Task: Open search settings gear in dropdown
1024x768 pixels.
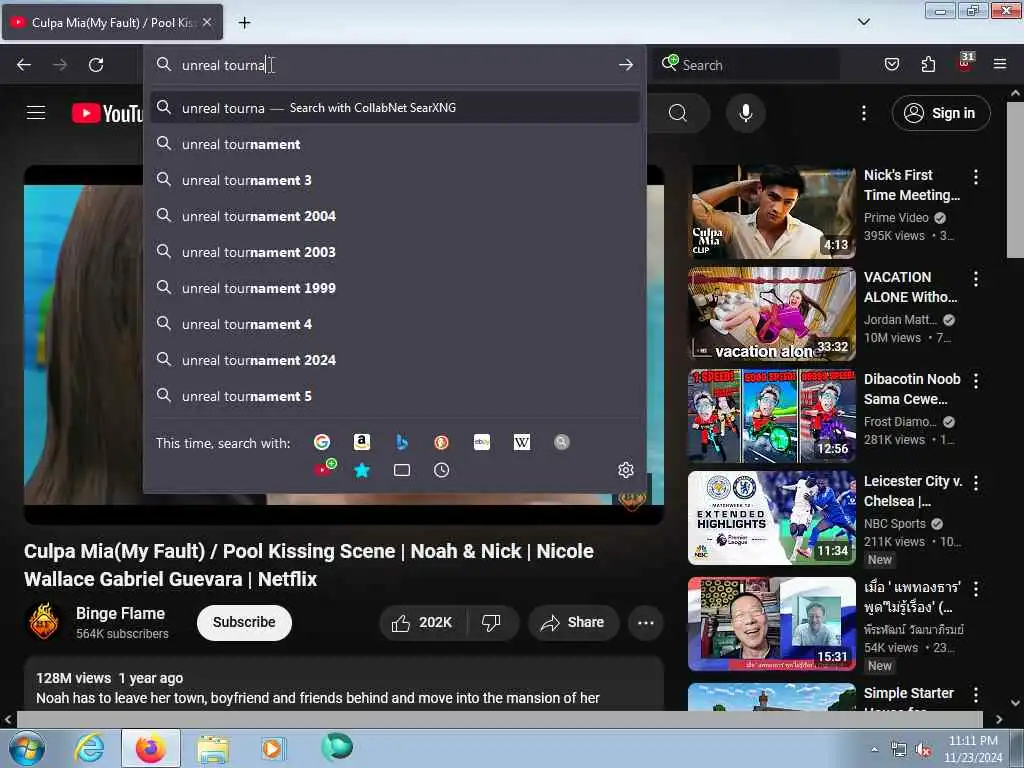Action: [626, 470]
